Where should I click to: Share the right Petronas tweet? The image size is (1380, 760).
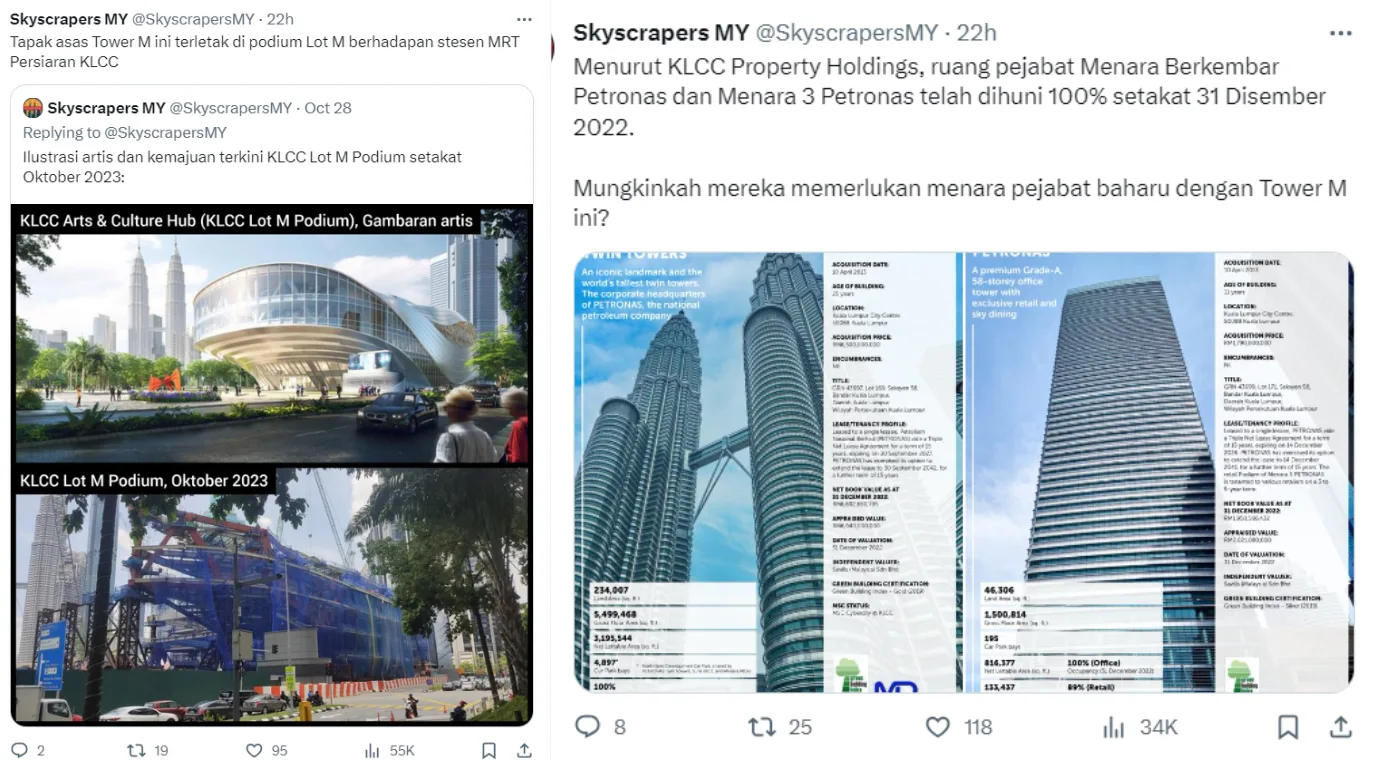[x=1340, y=727]
